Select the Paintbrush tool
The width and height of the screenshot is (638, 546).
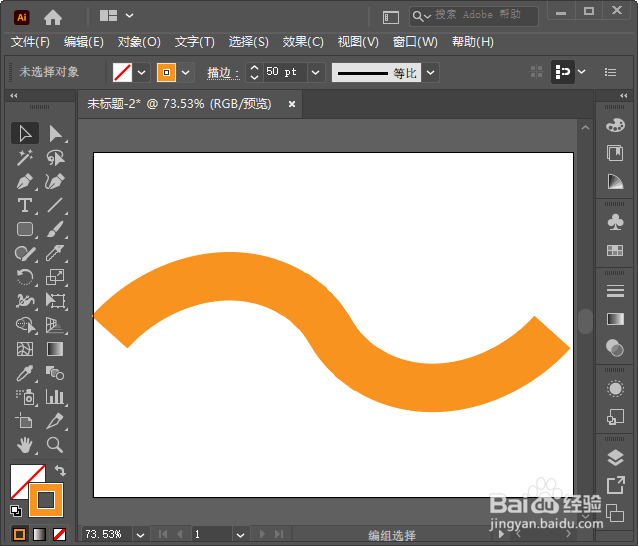click(x=55, y=229)
